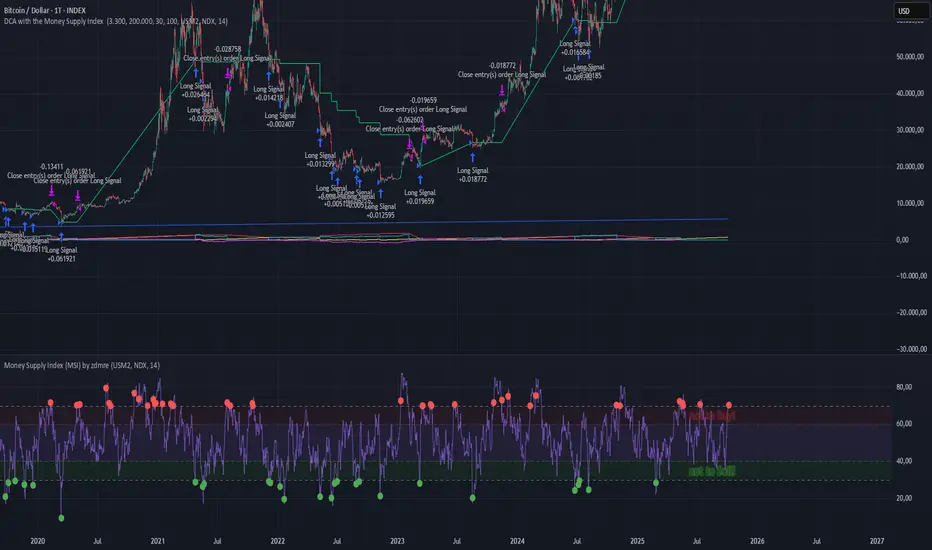
Task: Click the 2021 label on the time axis
Action: (x=158, y=541)
